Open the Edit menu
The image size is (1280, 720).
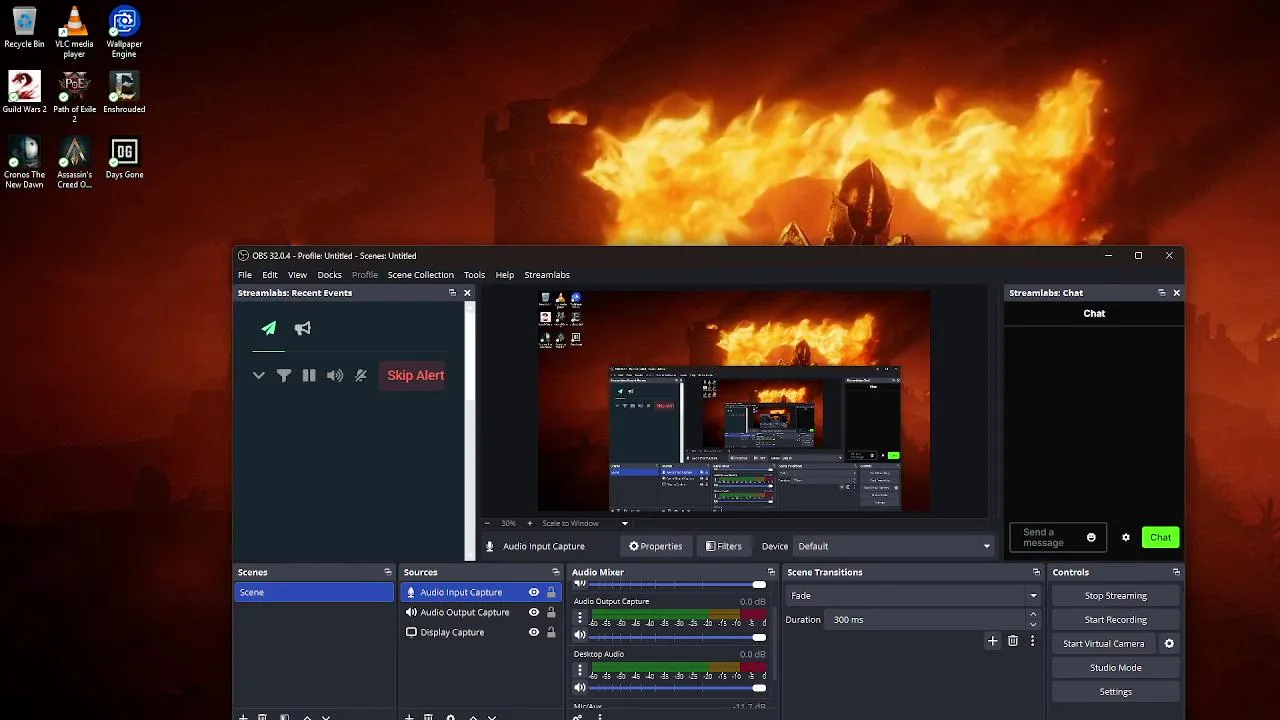270,275
